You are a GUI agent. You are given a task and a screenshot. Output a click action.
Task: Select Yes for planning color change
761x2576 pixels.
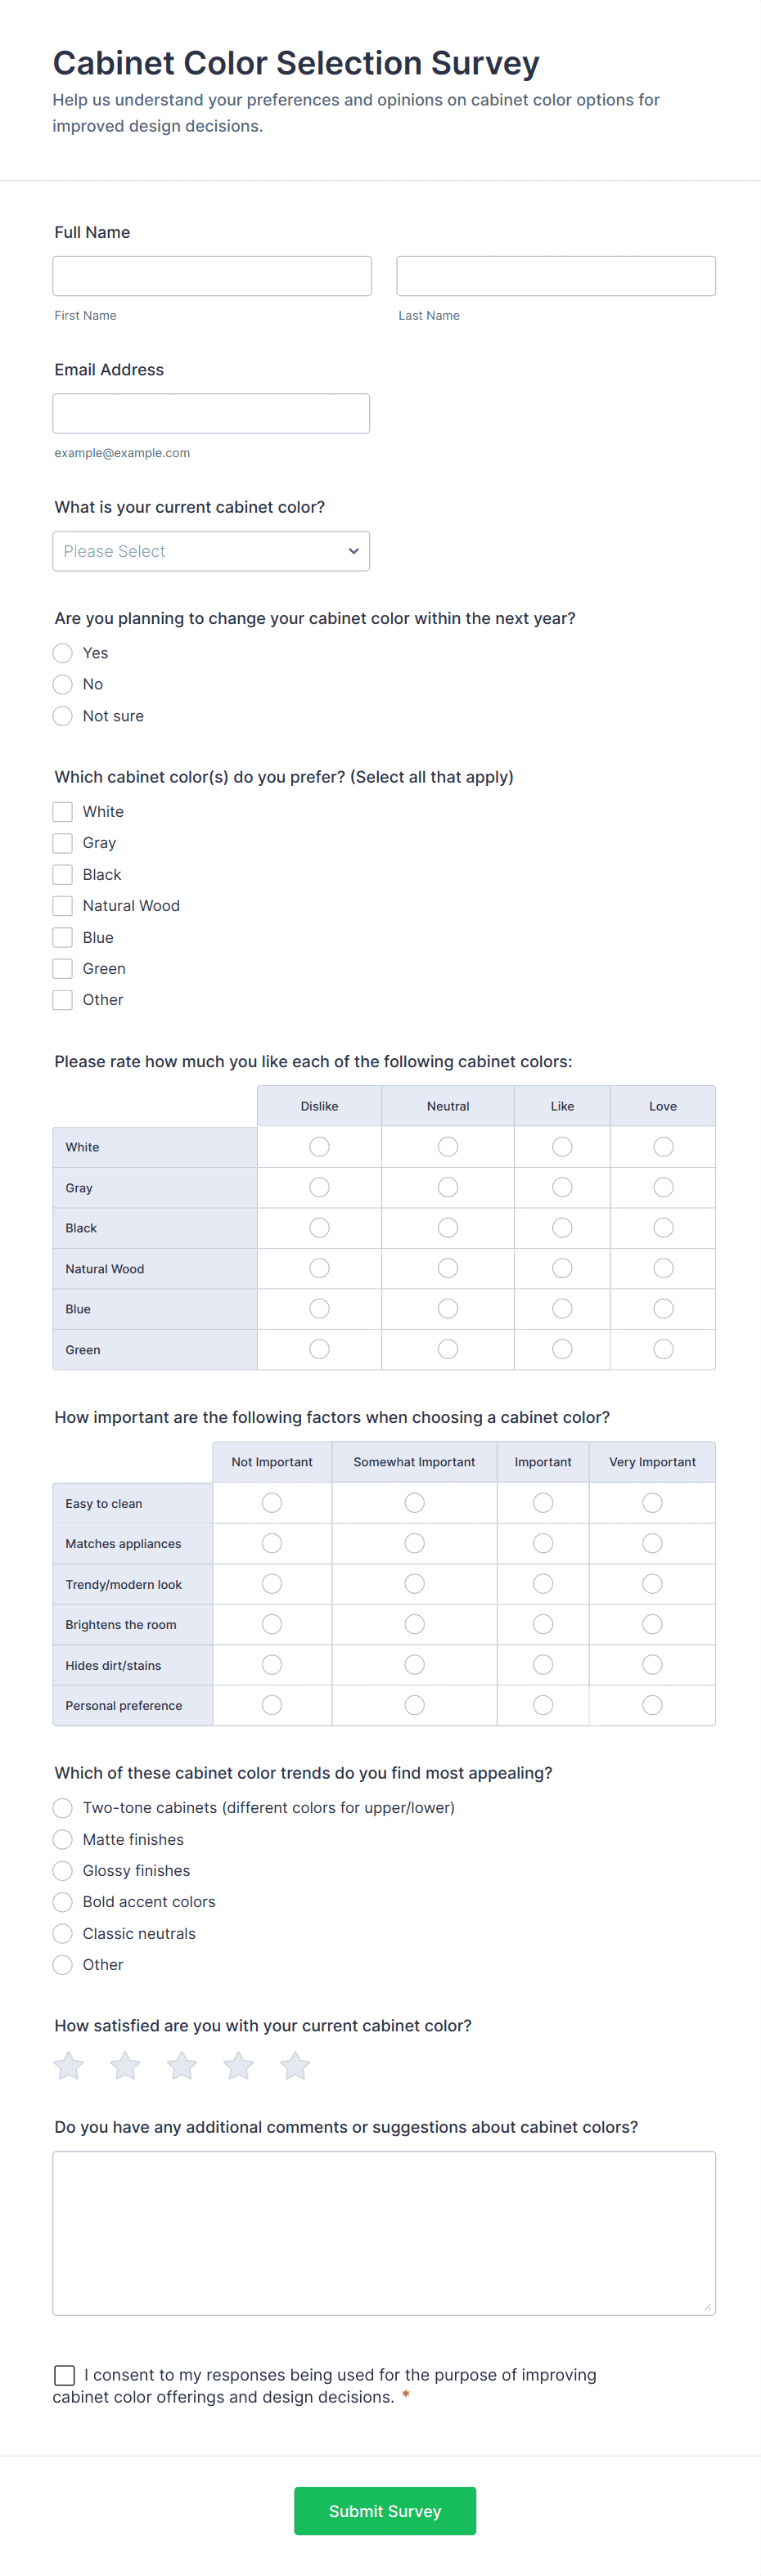pyautogui.click(x=62, y=653)
